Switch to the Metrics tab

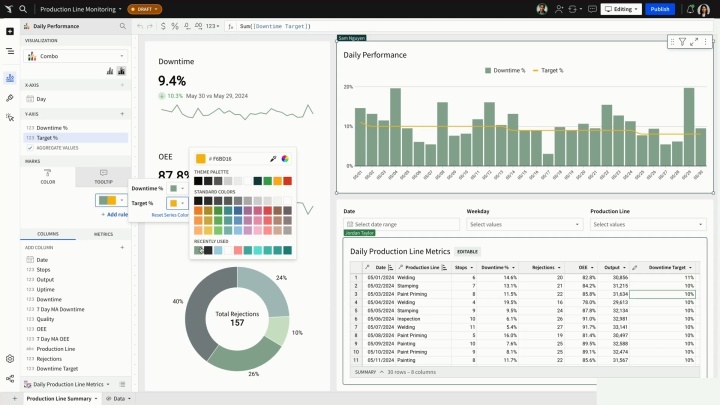(103, 234)
